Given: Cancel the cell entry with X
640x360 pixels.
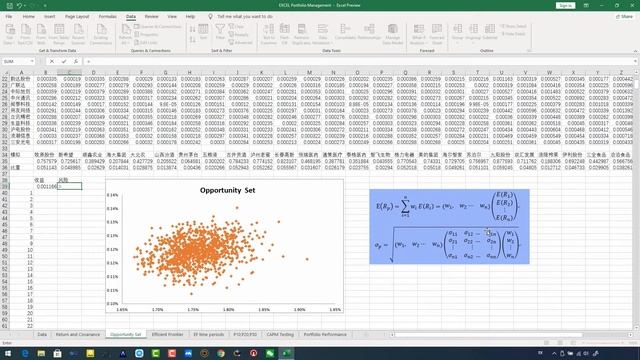Looking at the screenshot, I should pyautogui.click(x=52, y=61).
